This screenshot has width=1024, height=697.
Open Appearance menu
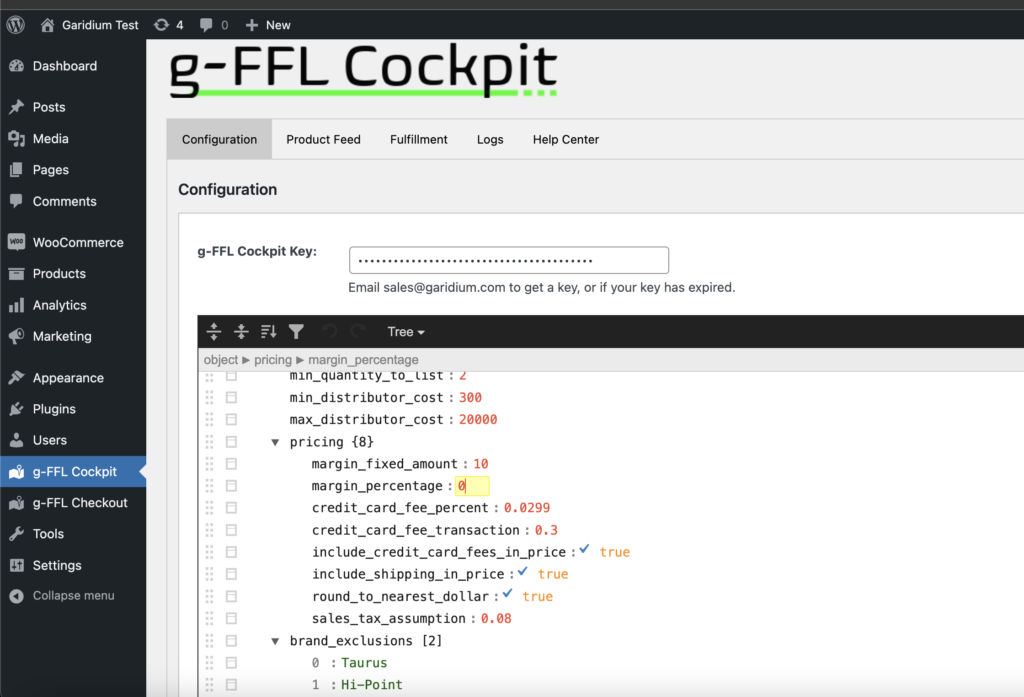tap(68, 378)
